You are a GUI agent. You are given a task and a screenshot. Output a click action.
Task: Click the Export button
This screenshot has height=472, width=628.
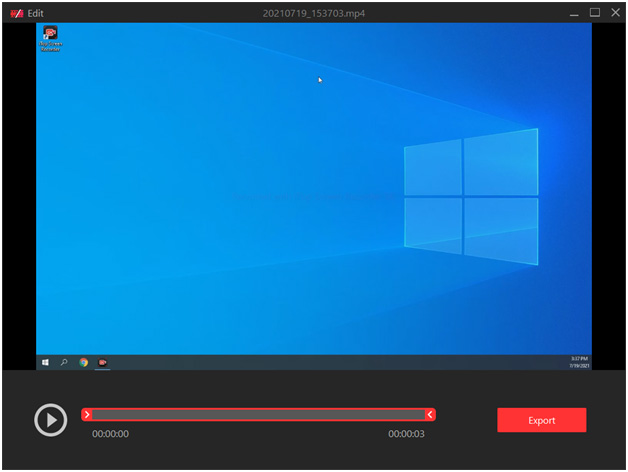coord(541,420)
